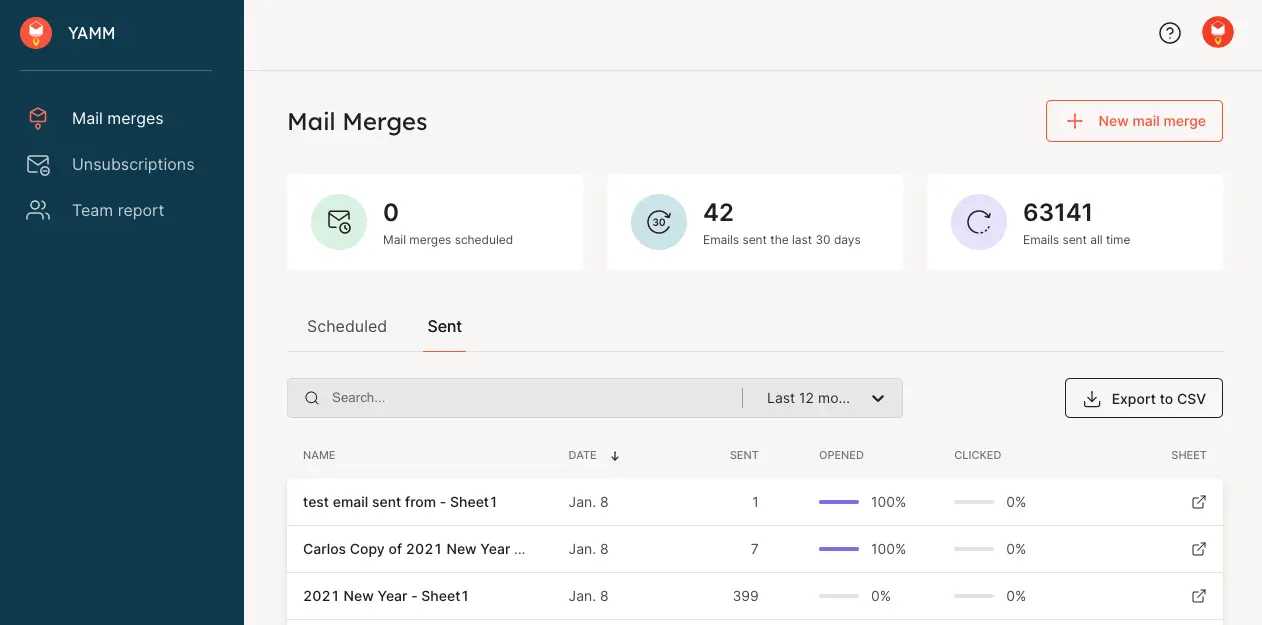Go to Mail merges in sidebar
The image size is (1262, 625).
(118, 119)
